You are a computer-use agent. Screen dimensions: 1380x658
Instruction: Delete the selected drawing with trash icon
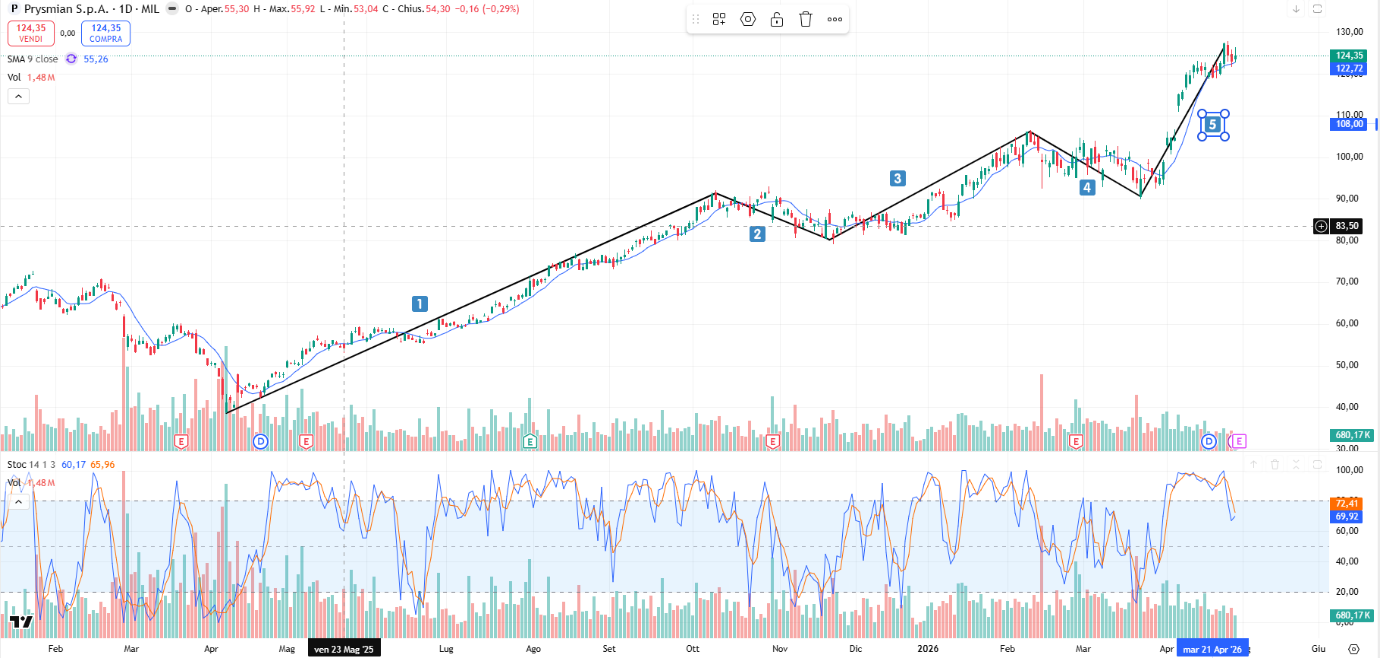click(806, 19)
